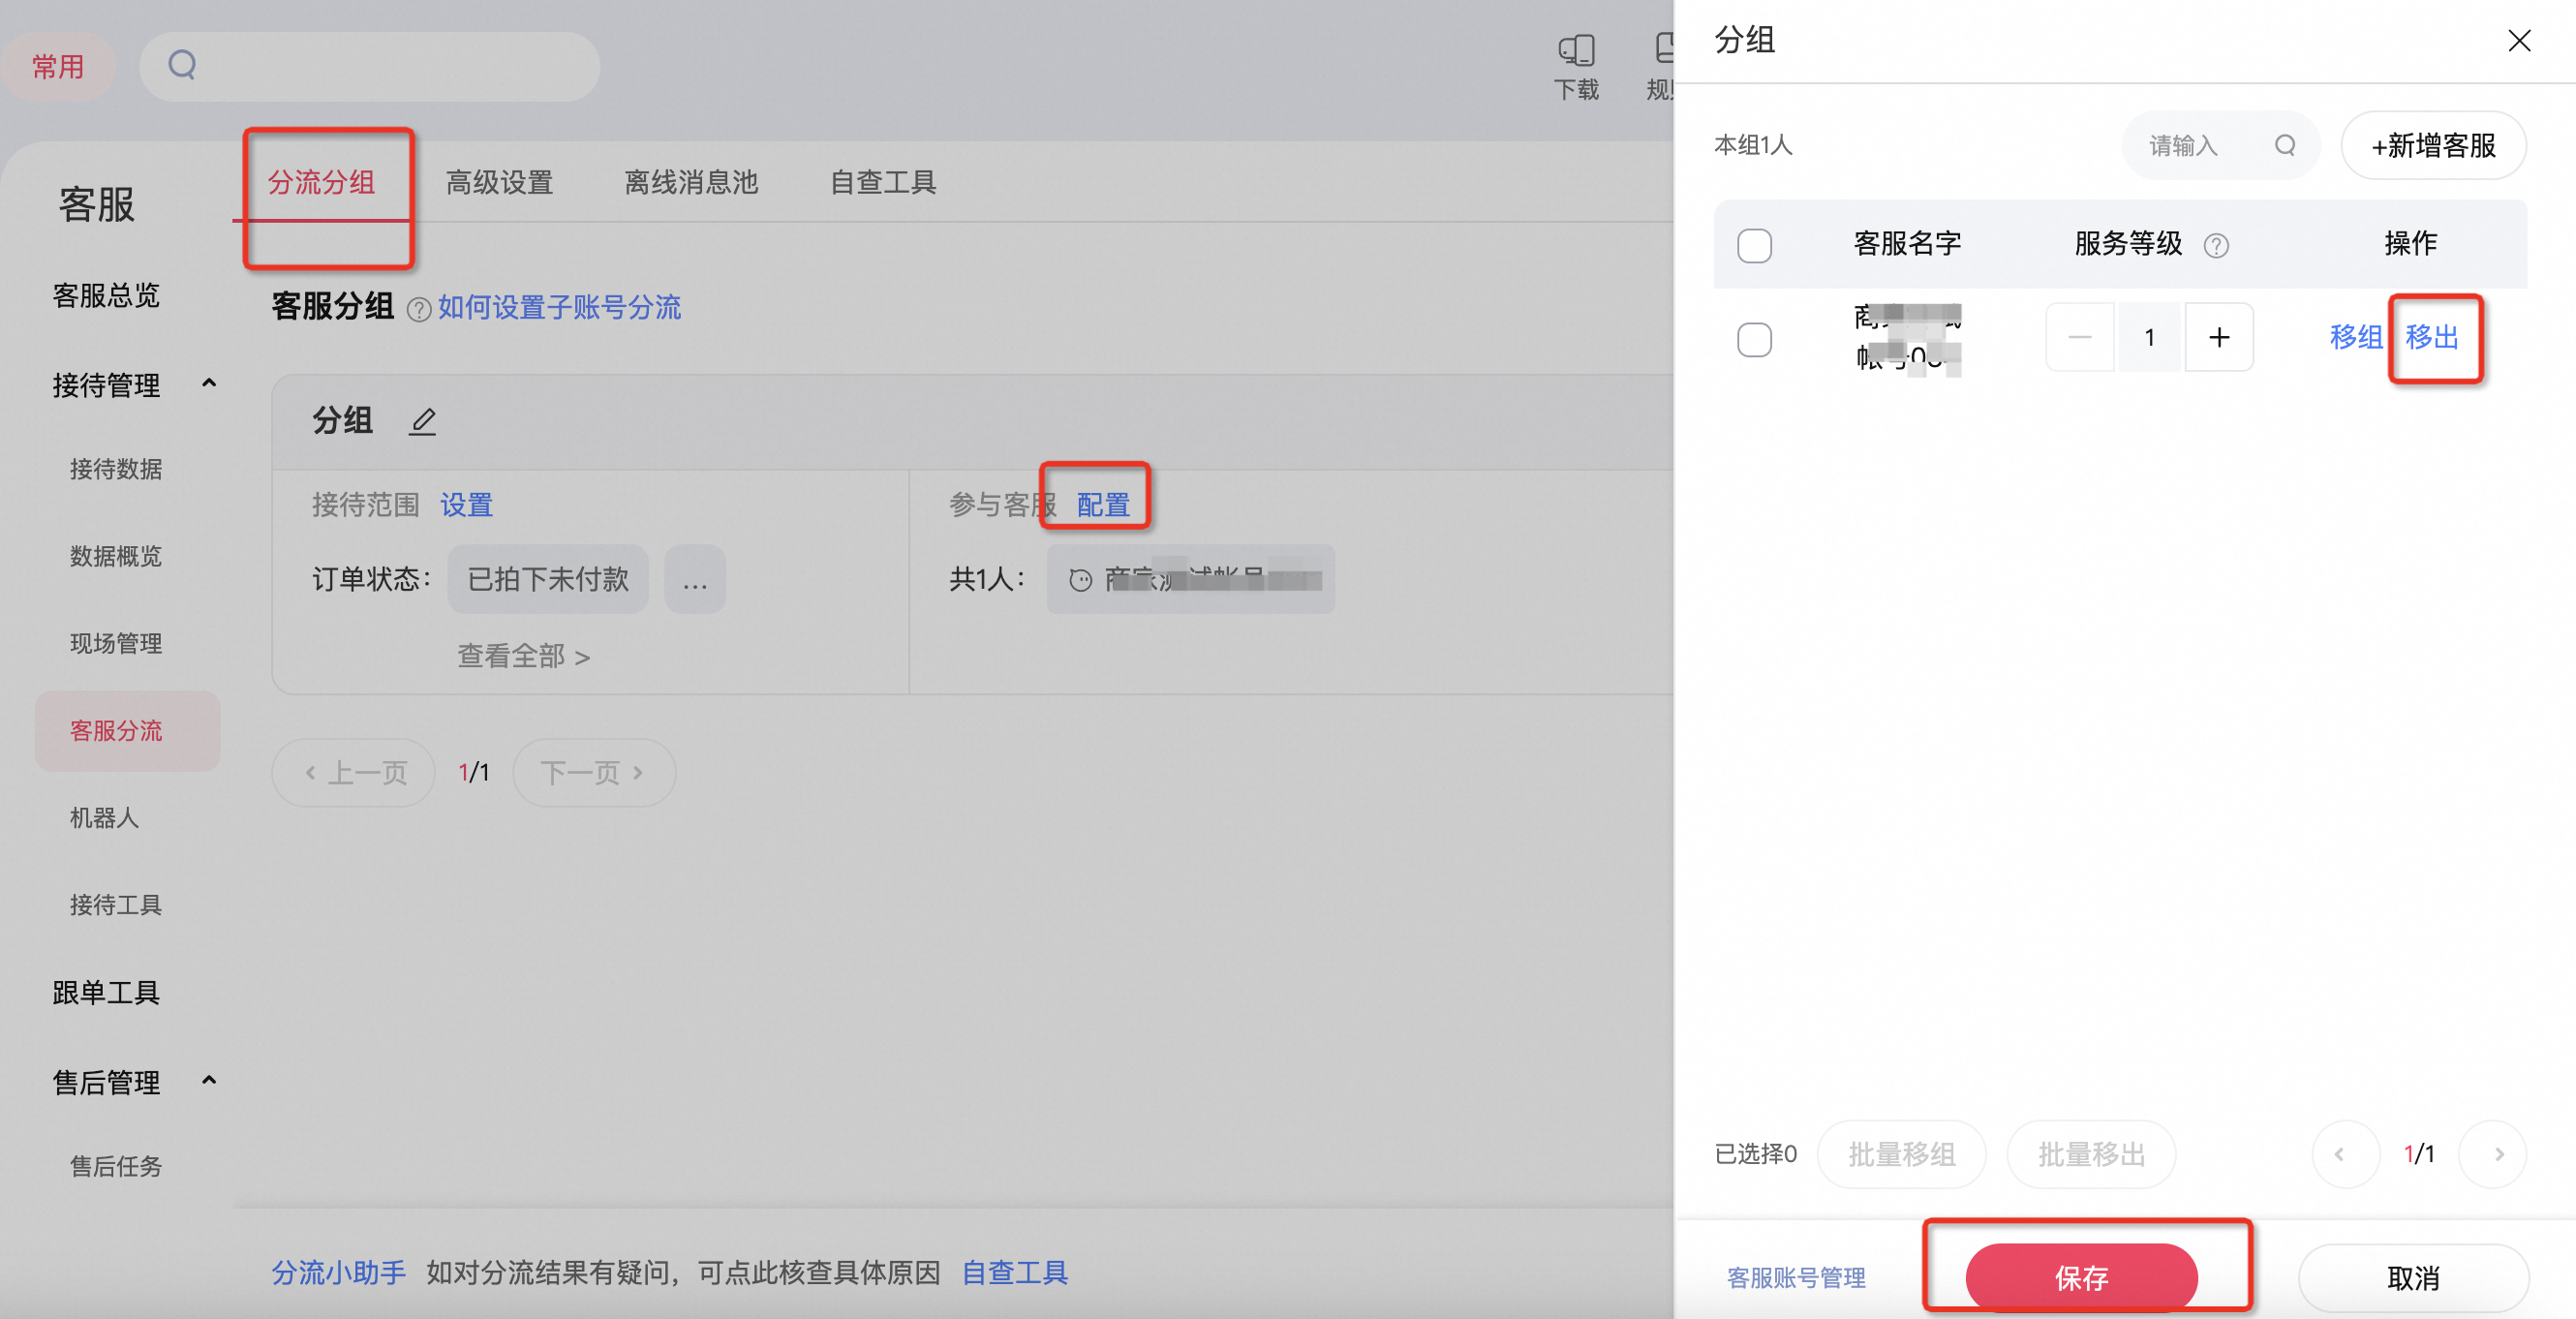Increase service level with plus button
The width and height of the screenshot is (2576, 1319).
pos(2219,338)
